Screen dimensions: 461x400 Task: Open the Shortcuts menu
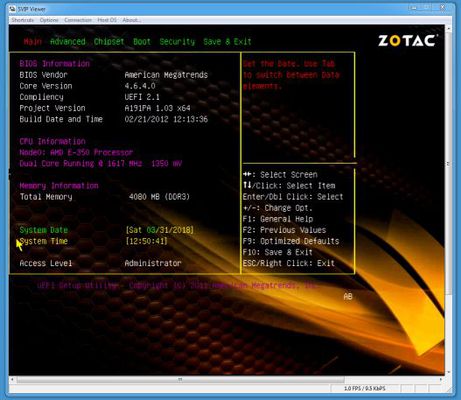(23, 20)
